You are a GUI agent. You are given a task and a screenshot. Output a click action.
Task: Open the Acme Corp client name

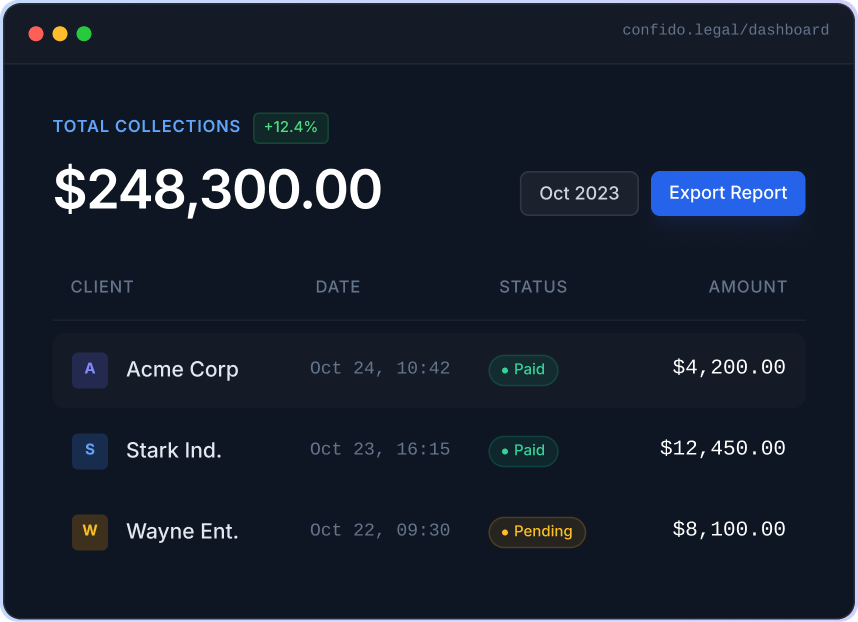[182, 370]
